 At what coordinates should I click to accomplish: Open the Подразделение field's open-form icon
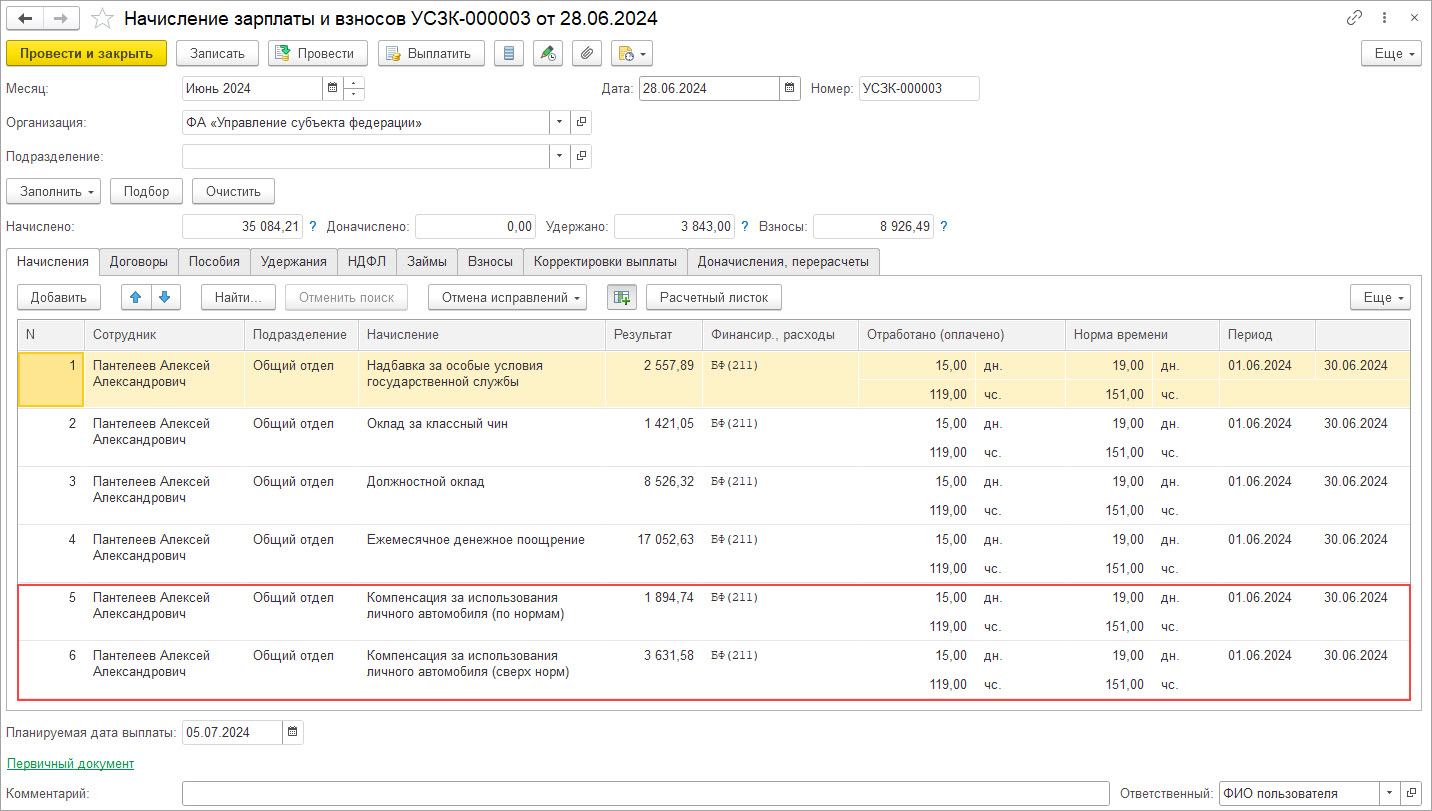click(581, 157)
